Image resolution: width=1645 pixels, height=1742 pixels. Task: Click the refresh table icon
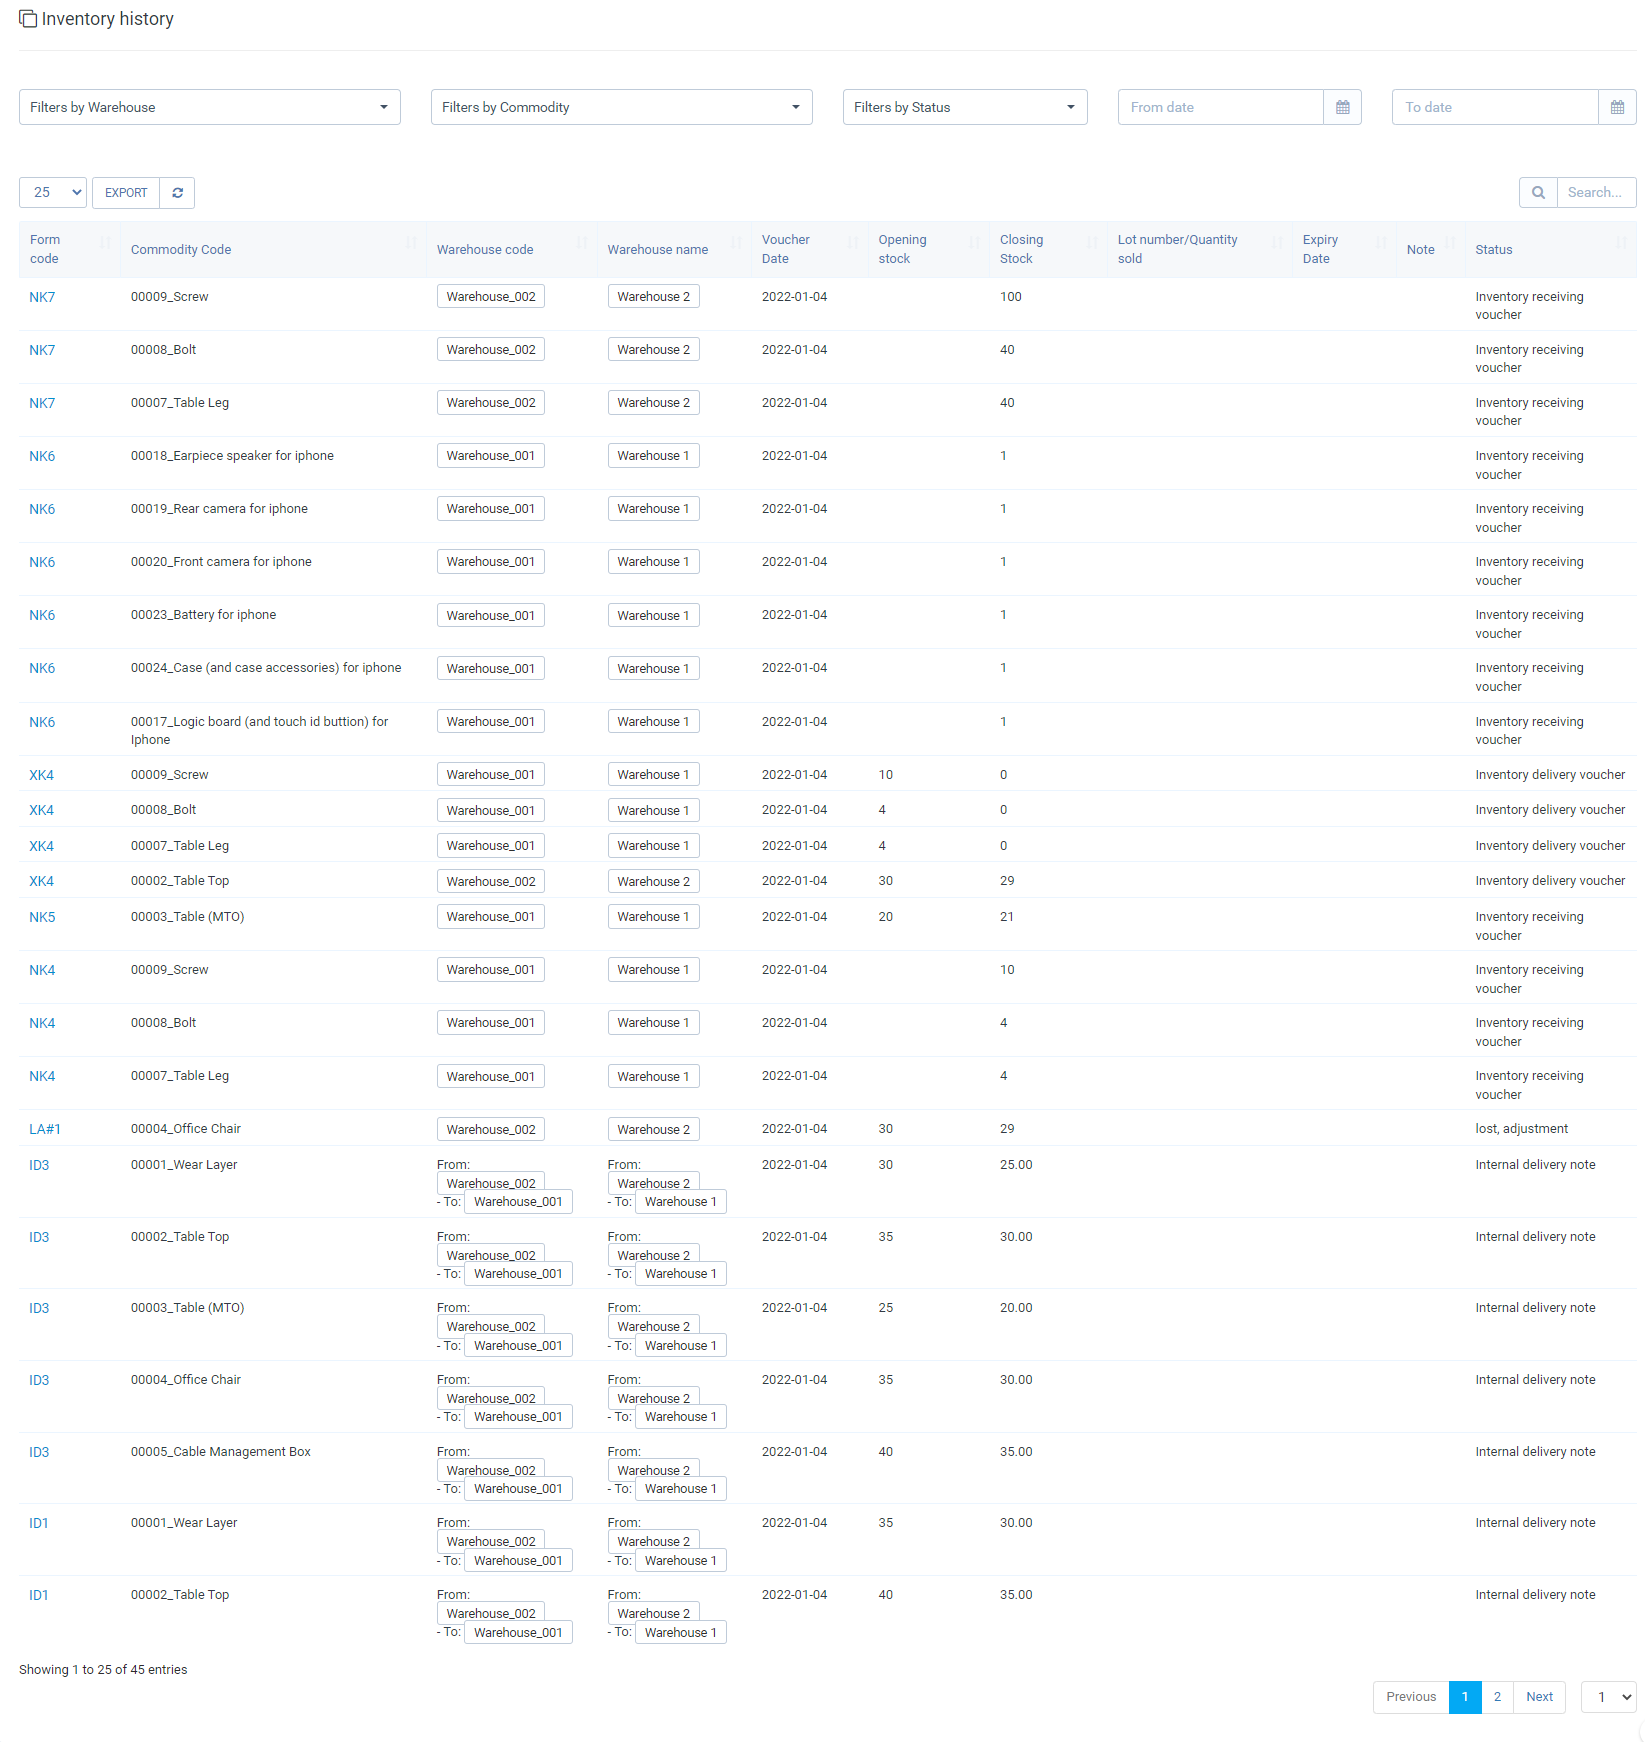coord(177,193)
